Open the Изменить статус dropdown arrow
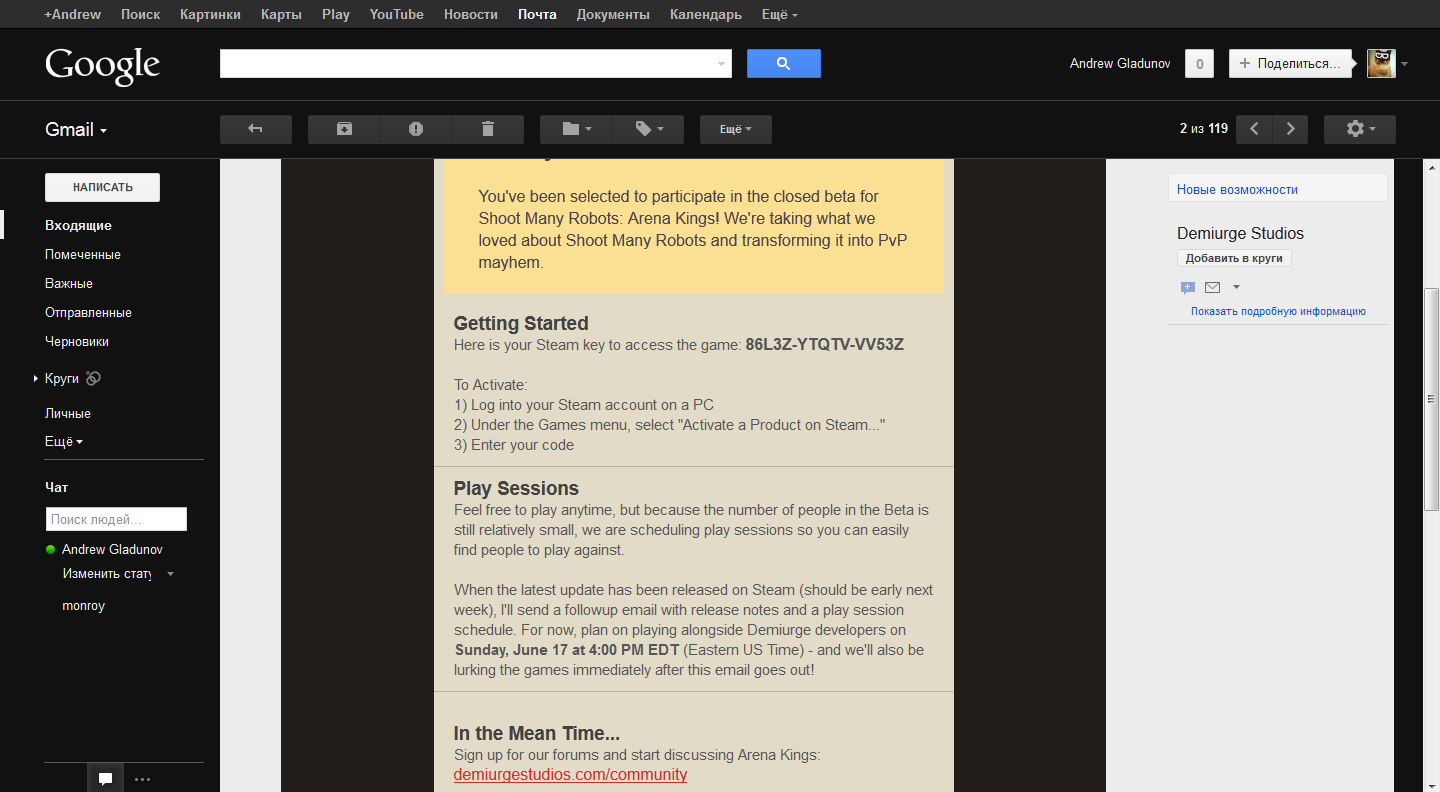This screenshot has width=1440, height=792. click(x=170, y=574)
